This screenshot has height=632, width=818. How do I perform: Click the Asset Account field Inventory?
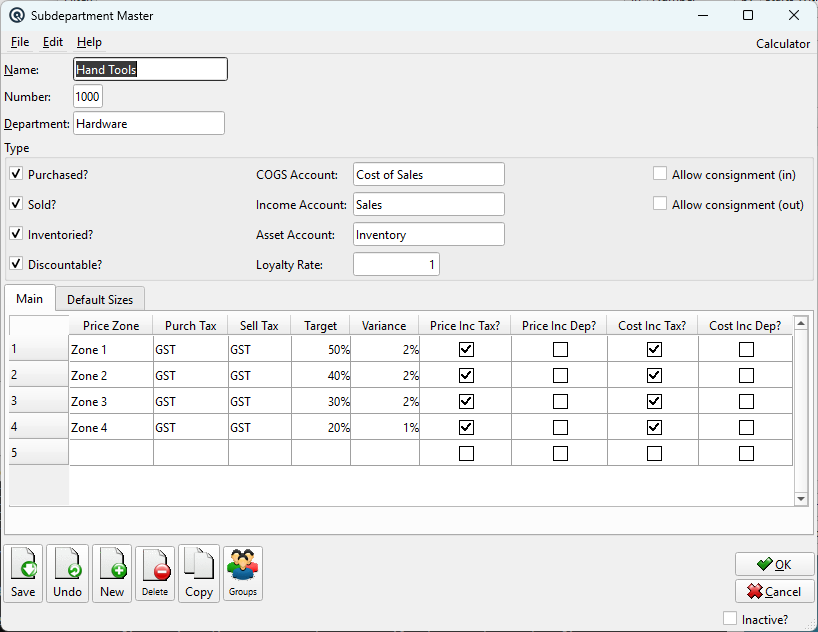coord(429,234)
